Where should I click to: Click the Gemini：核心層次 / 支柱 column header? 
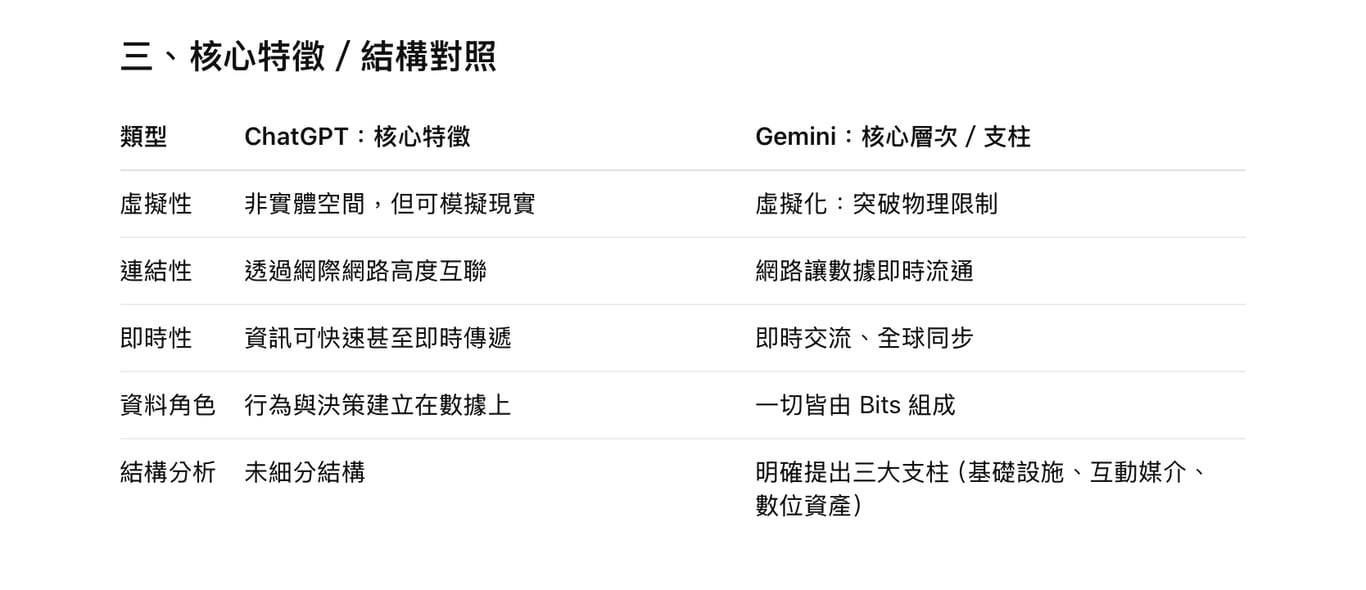[892, 137]
